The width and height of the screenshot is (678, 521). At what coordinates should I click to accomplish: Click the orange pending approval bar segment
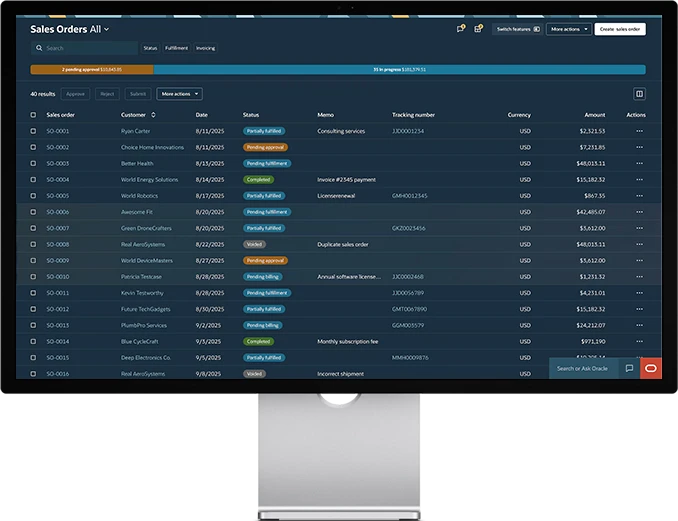click(92, 70)
